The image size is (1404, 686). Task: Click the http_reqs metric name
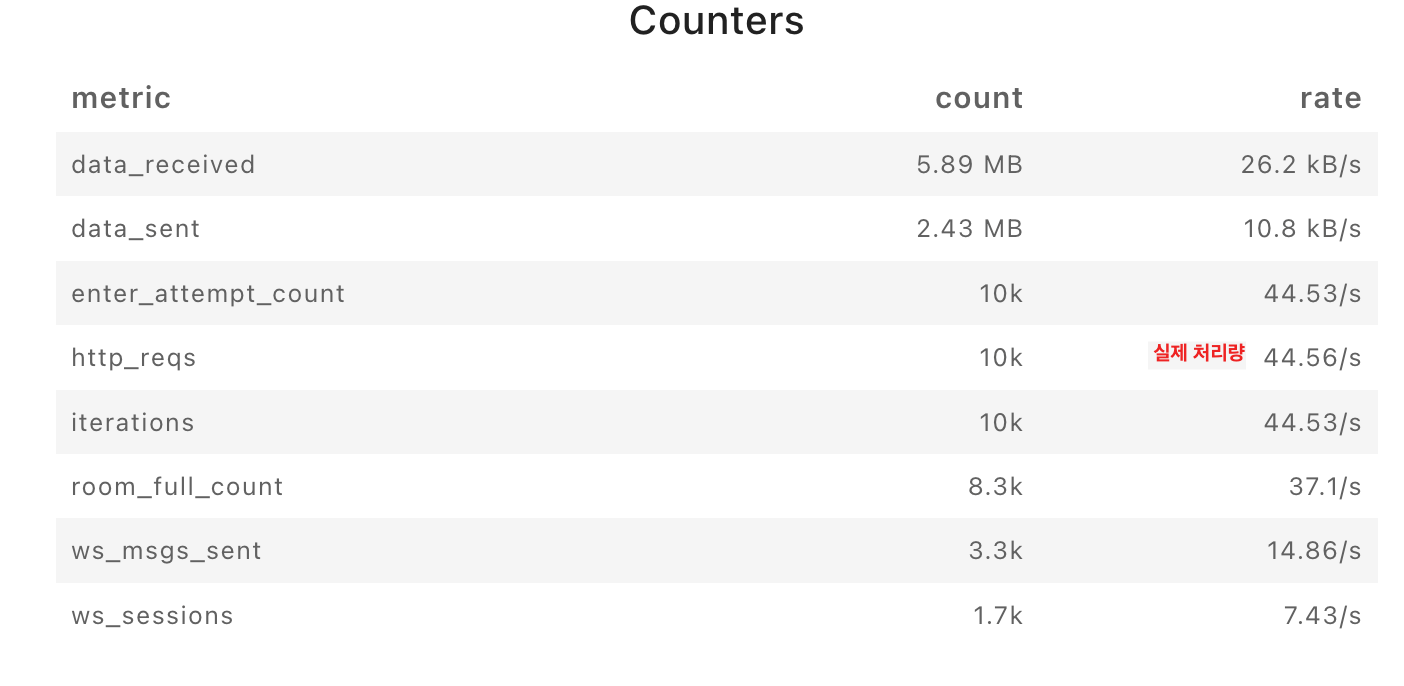[134, 358]
